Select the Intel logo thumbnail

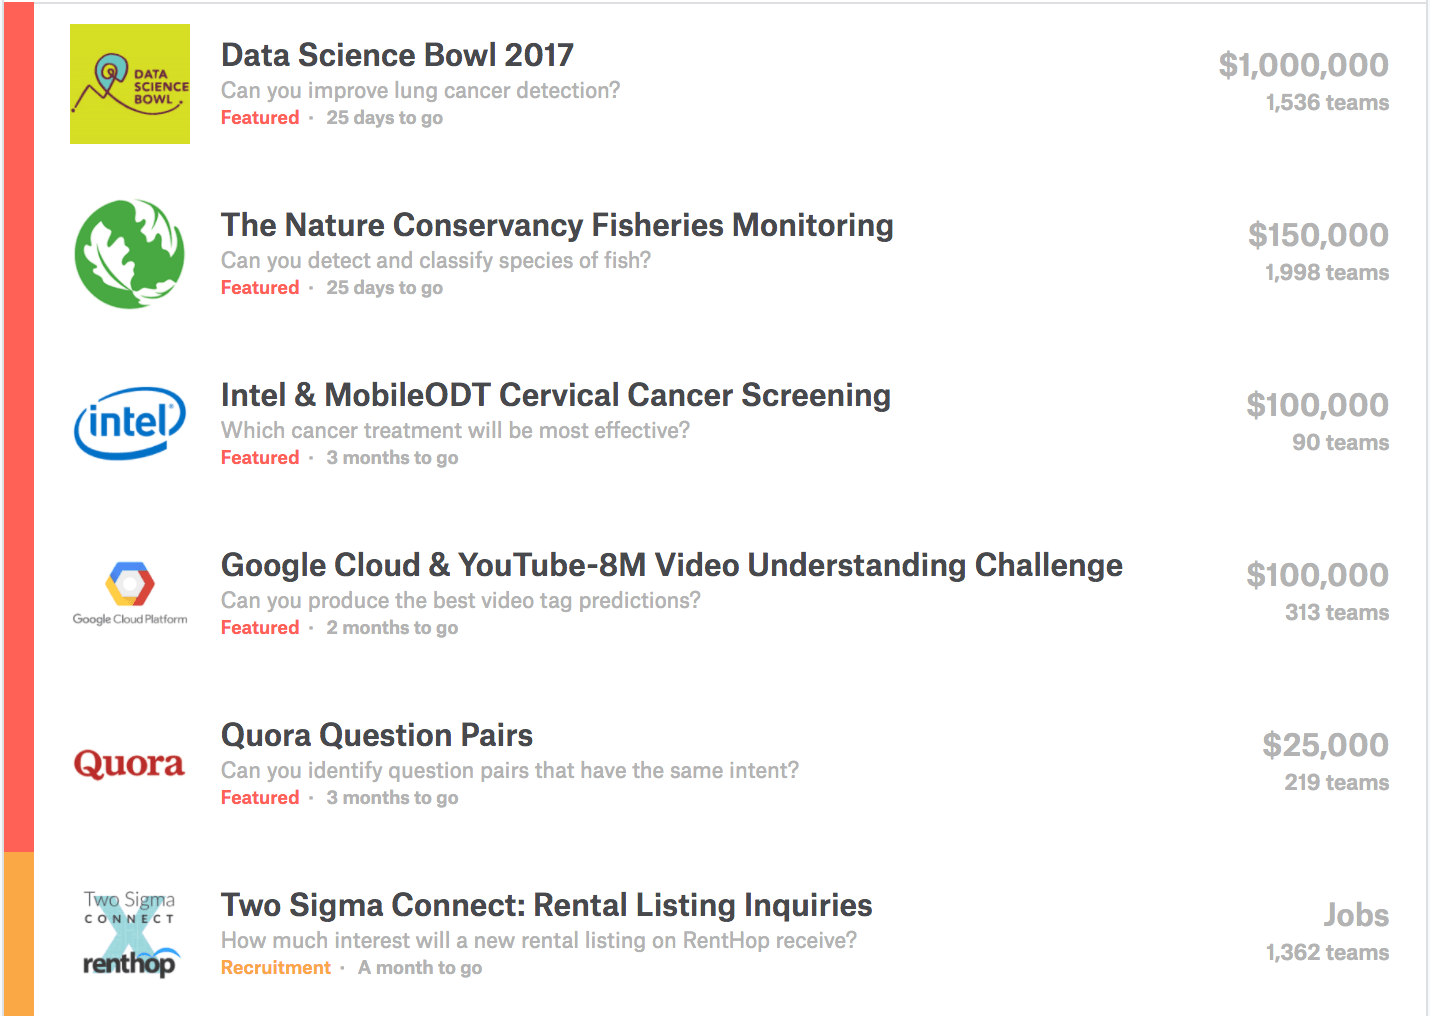130,424
